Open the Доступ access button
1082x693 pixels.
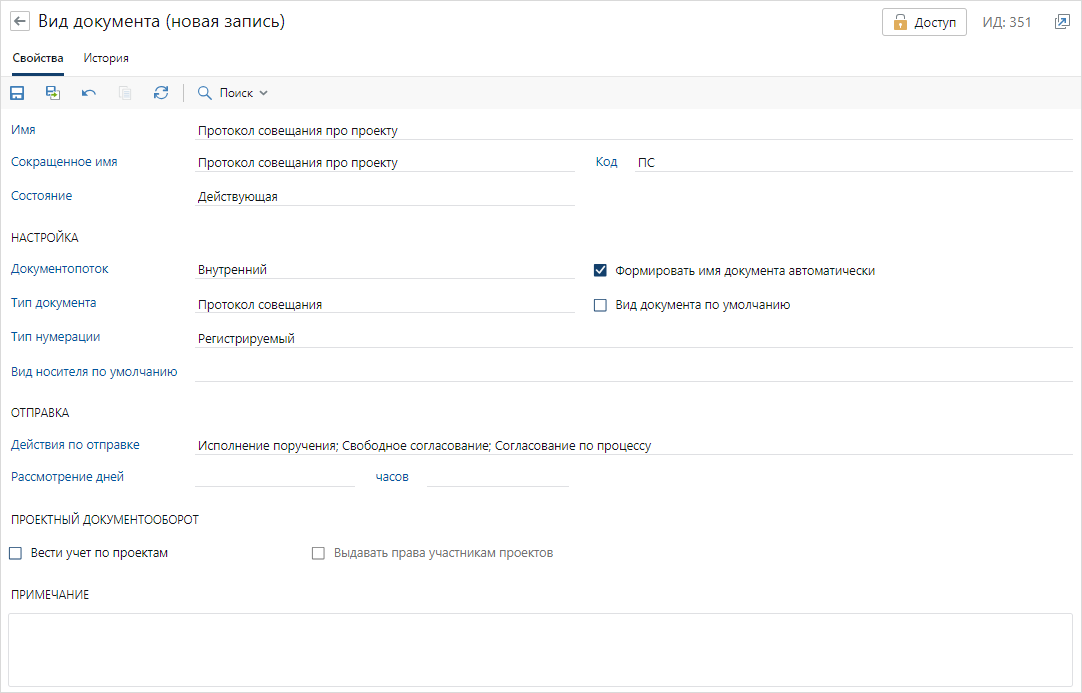(924, 22)
